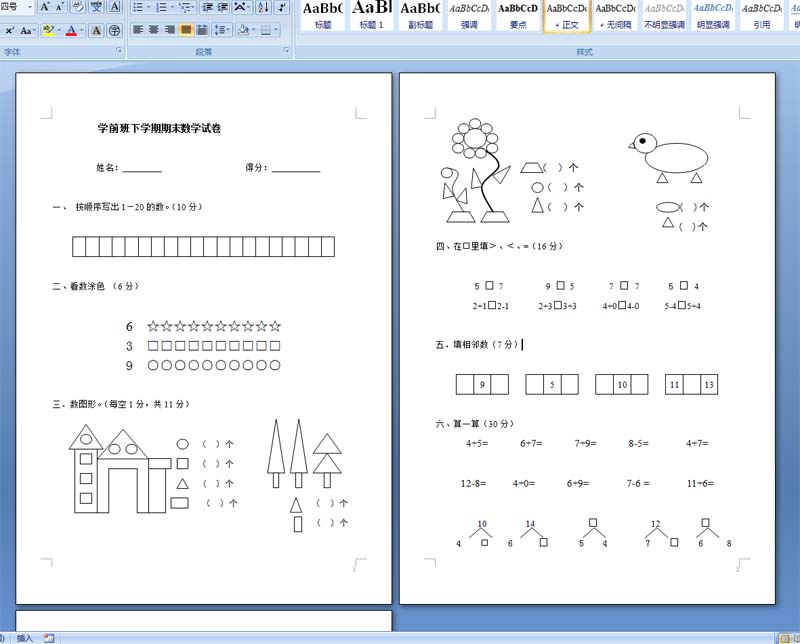Toggle Justify alignment

(x=186, y=31)
